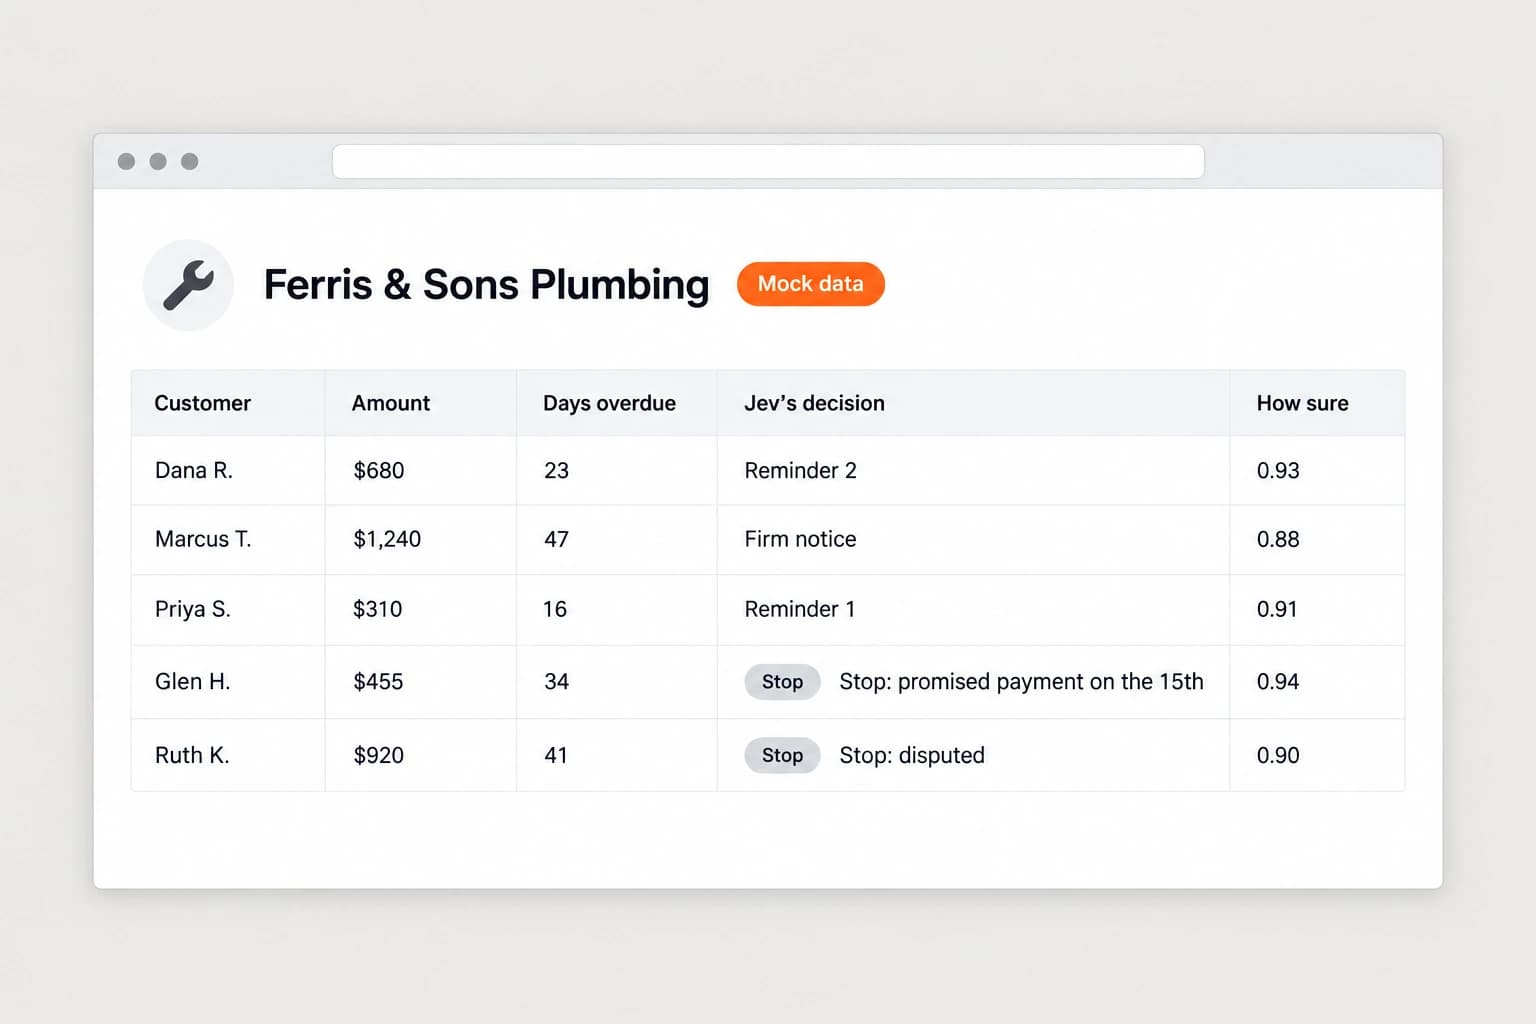Click the last window control dot
1536x1024 pixels.
coord(190,161)
